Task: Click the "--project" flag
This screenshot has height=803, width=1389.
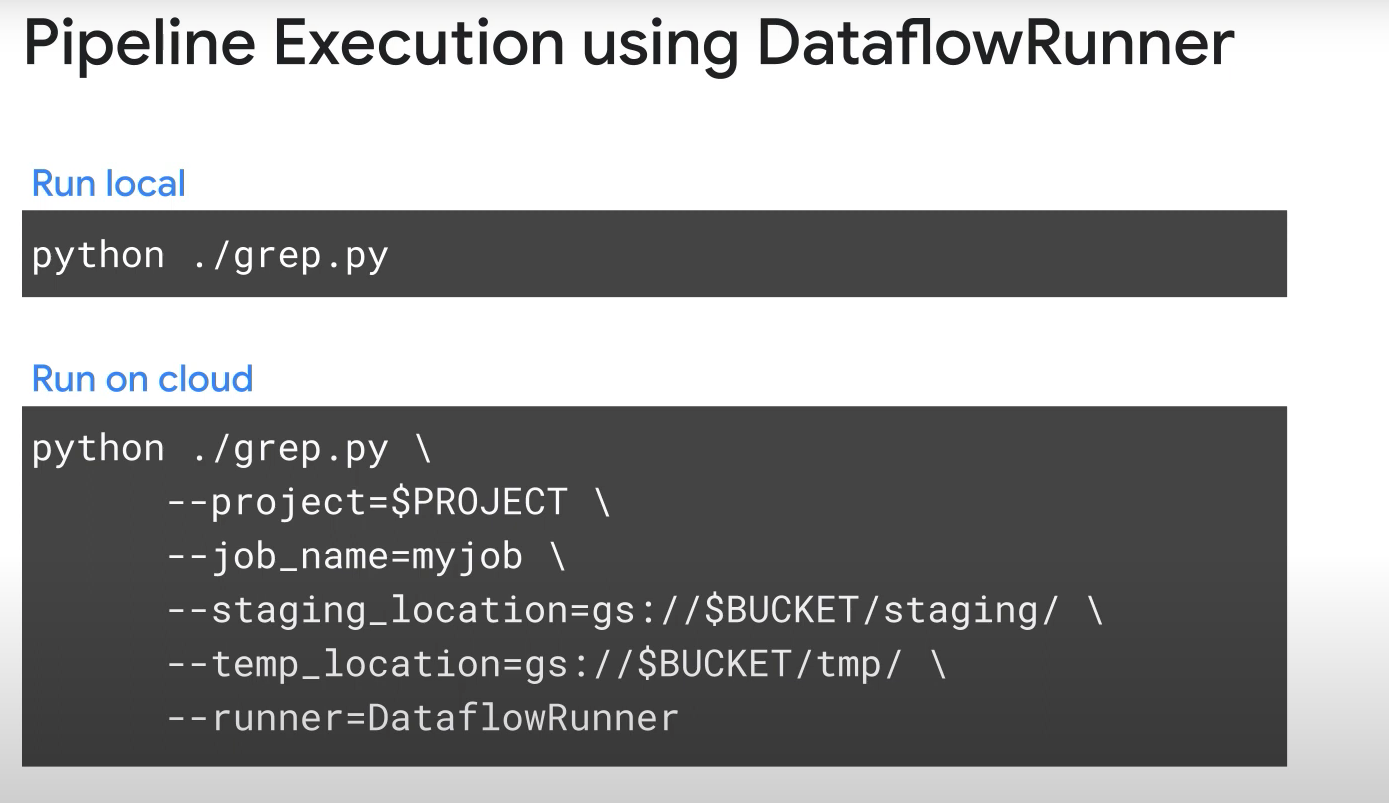Action: point(266,502)
